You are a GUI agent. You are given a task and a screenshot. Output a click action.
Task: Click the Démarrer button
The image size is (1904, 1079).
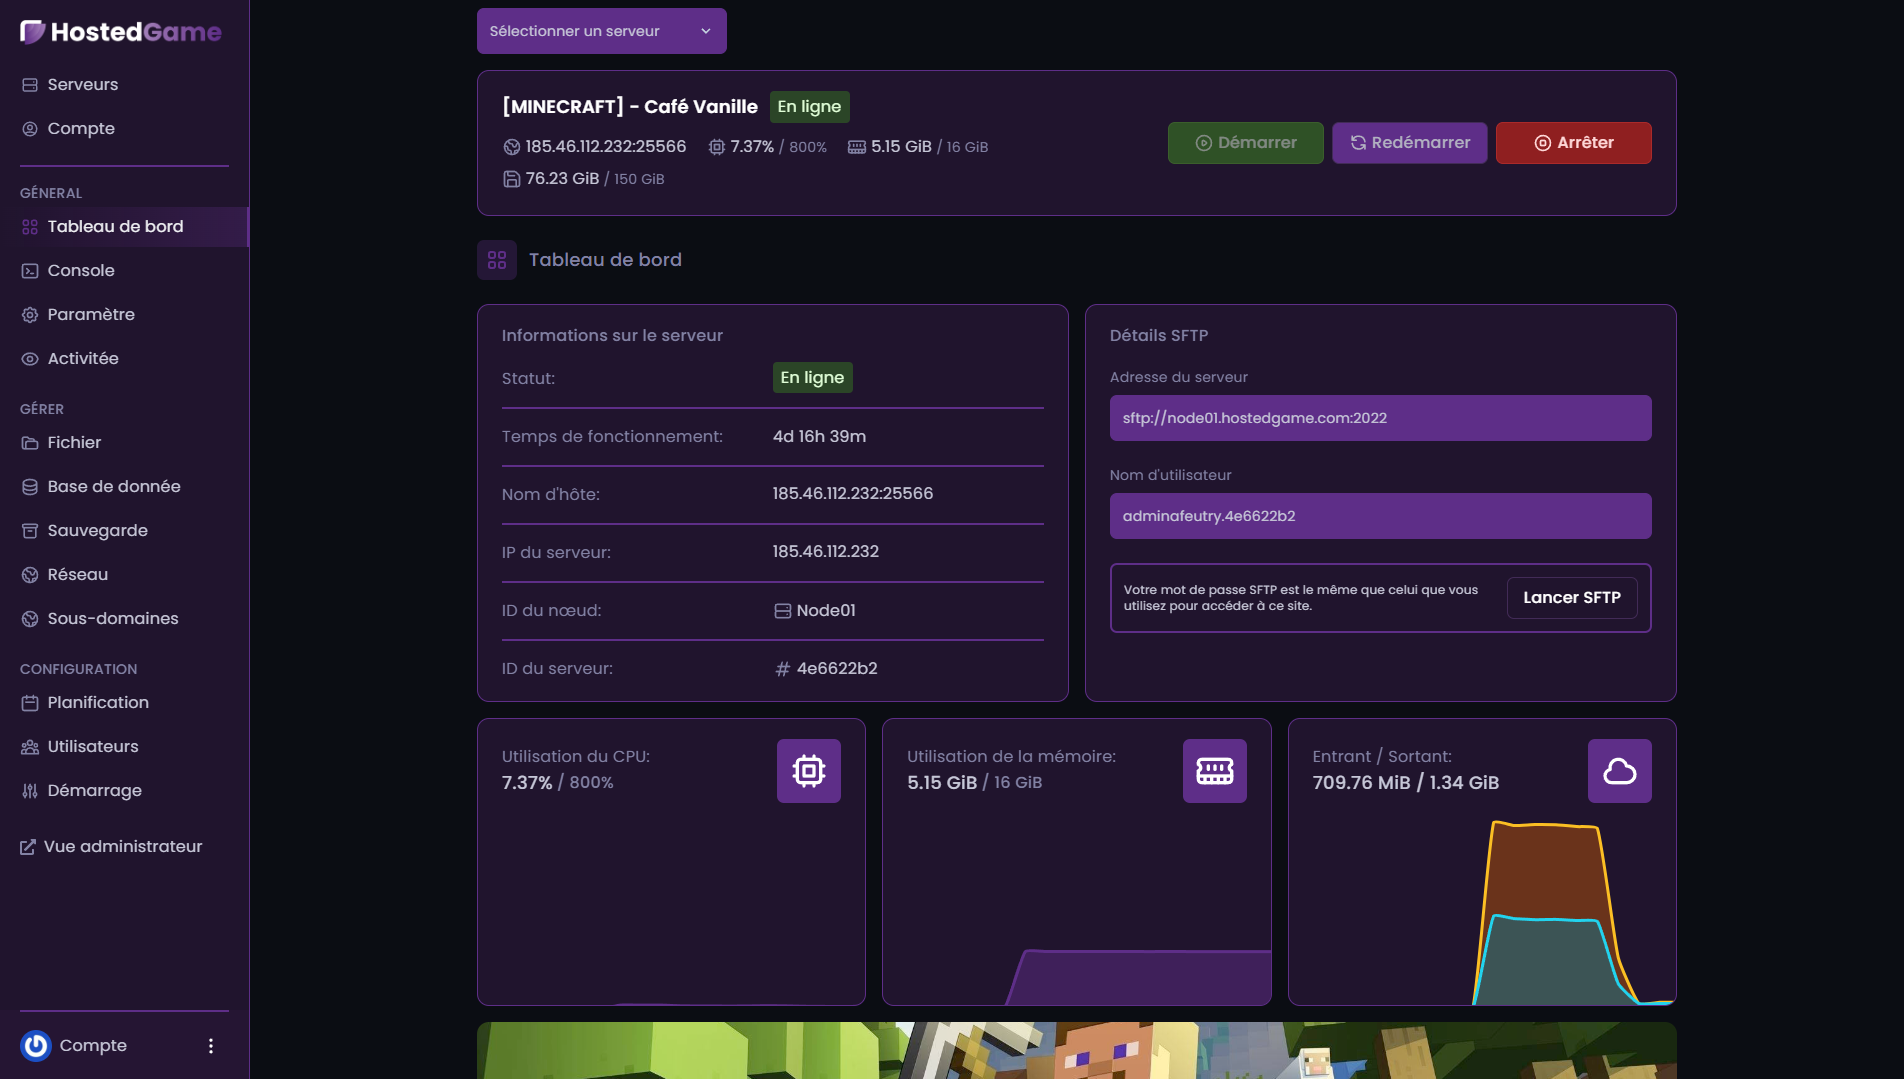tap(1245, 143)
